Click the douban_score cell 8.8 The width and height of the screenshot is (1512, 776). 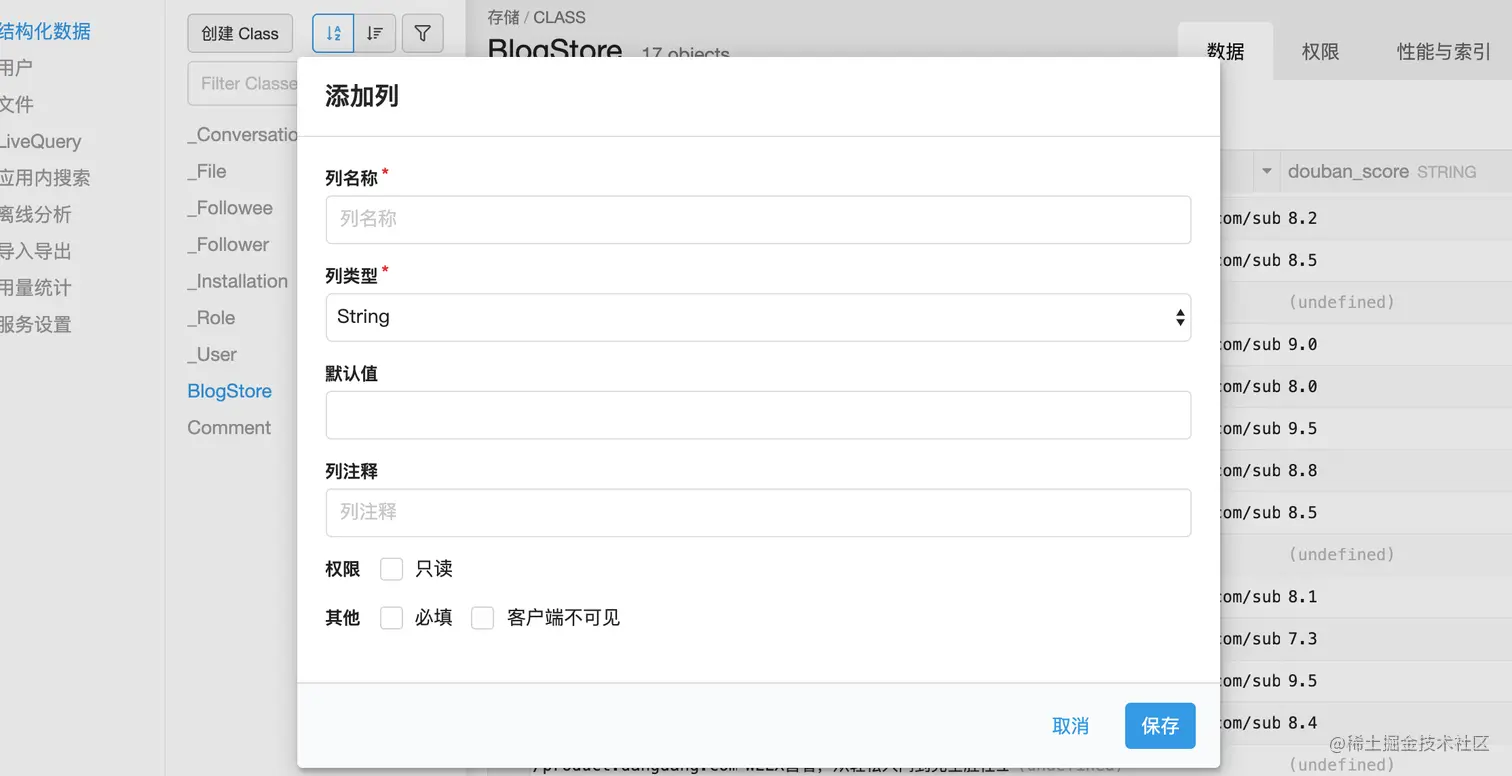click(1302, 470)
